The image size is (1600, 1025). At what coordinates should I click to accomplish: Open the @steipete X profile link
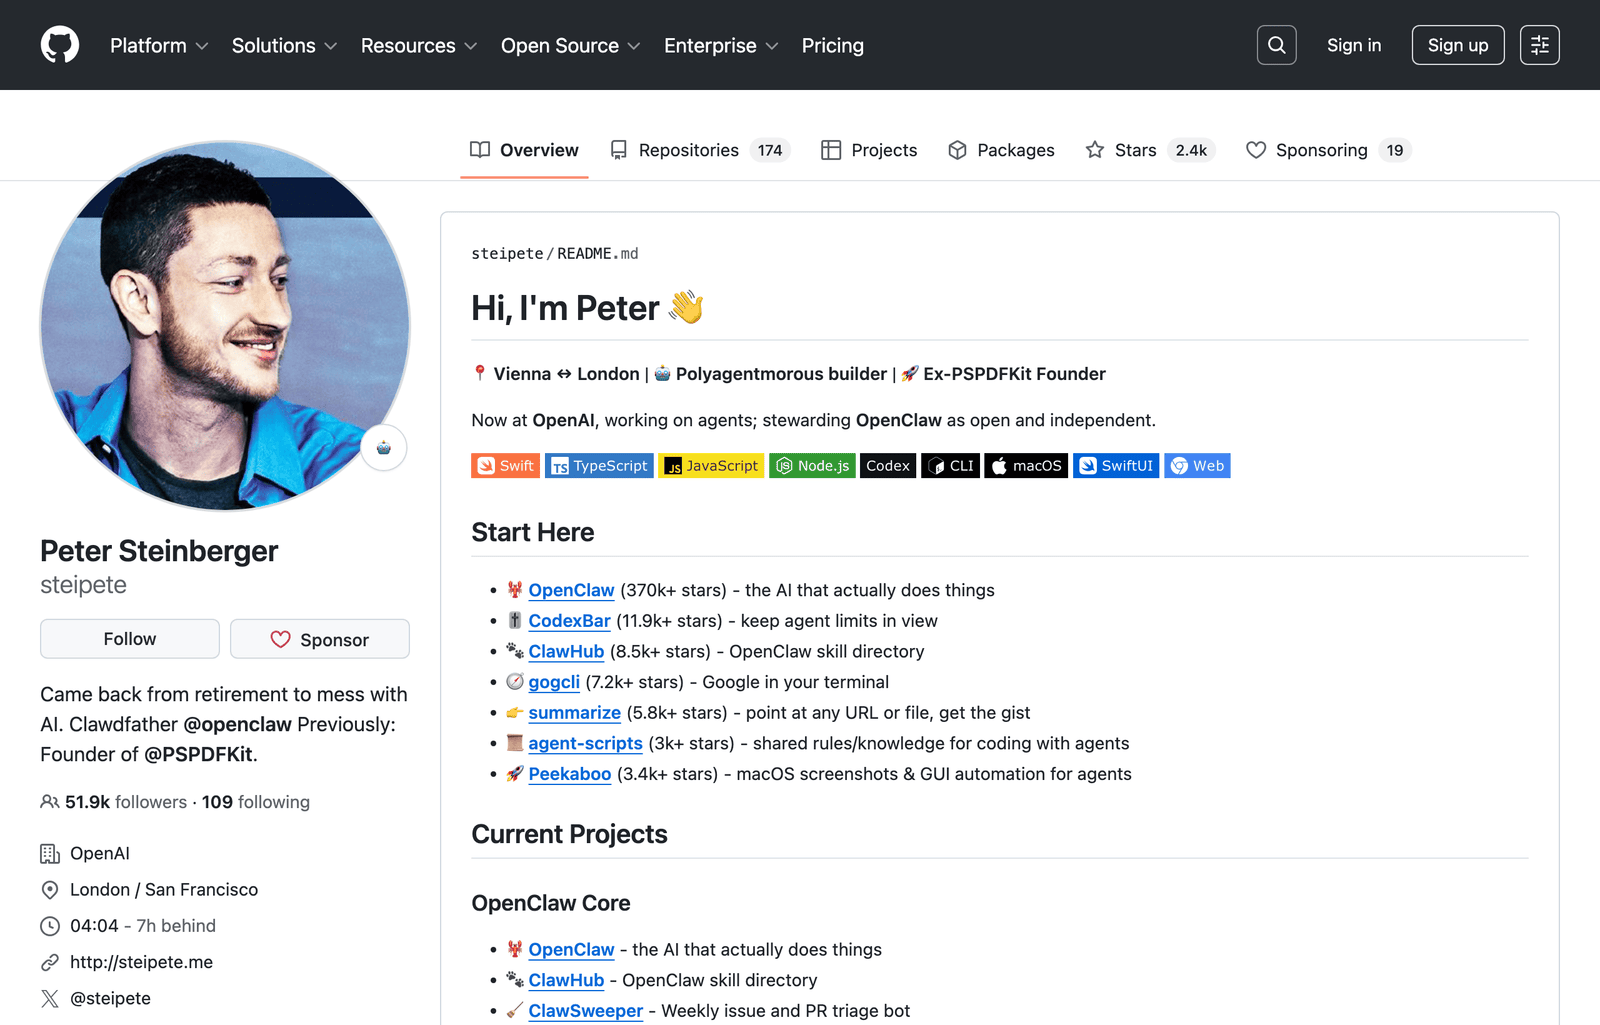tap(110, 998)
